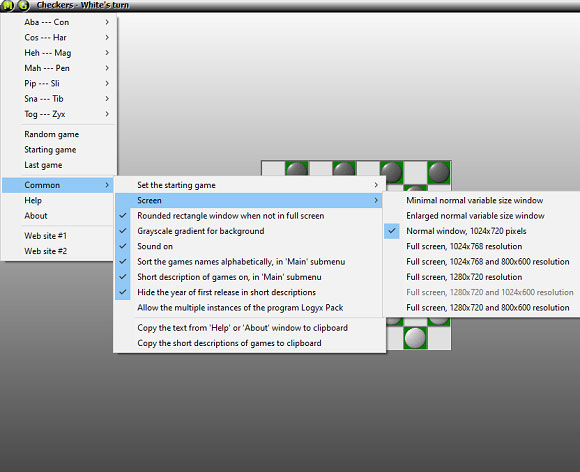580x472 pixels.
Task: Select Minimal normal variable size window
Action: [x=482, y=200]
